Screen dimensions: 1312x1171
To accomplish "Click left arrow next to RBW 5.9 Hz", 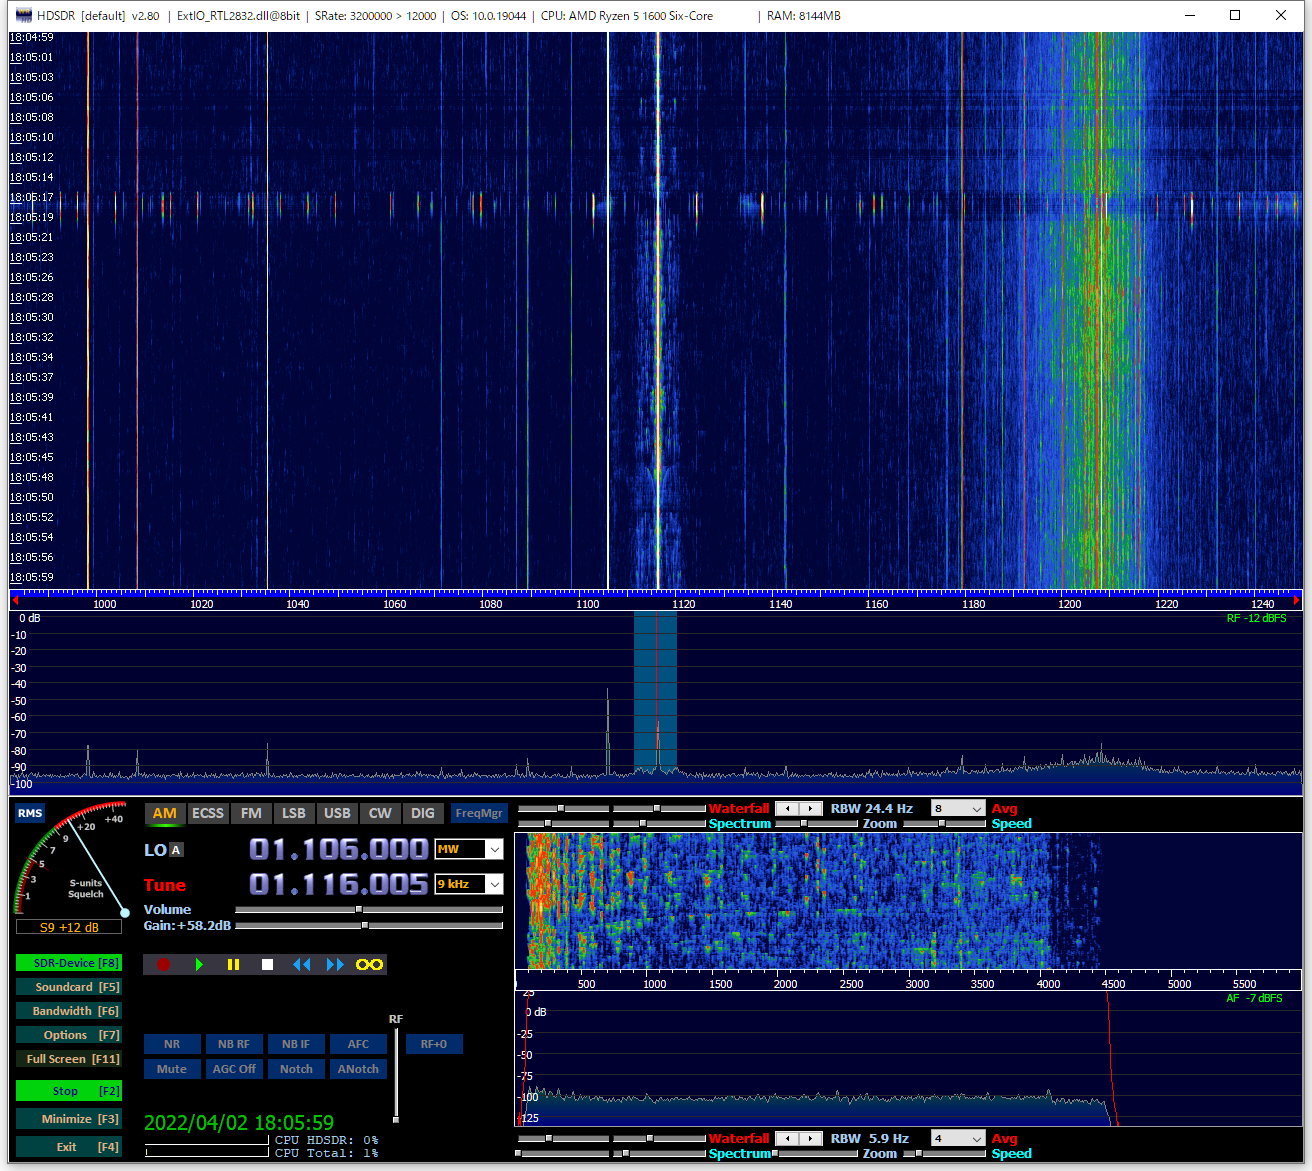I will click(788, 1138).
